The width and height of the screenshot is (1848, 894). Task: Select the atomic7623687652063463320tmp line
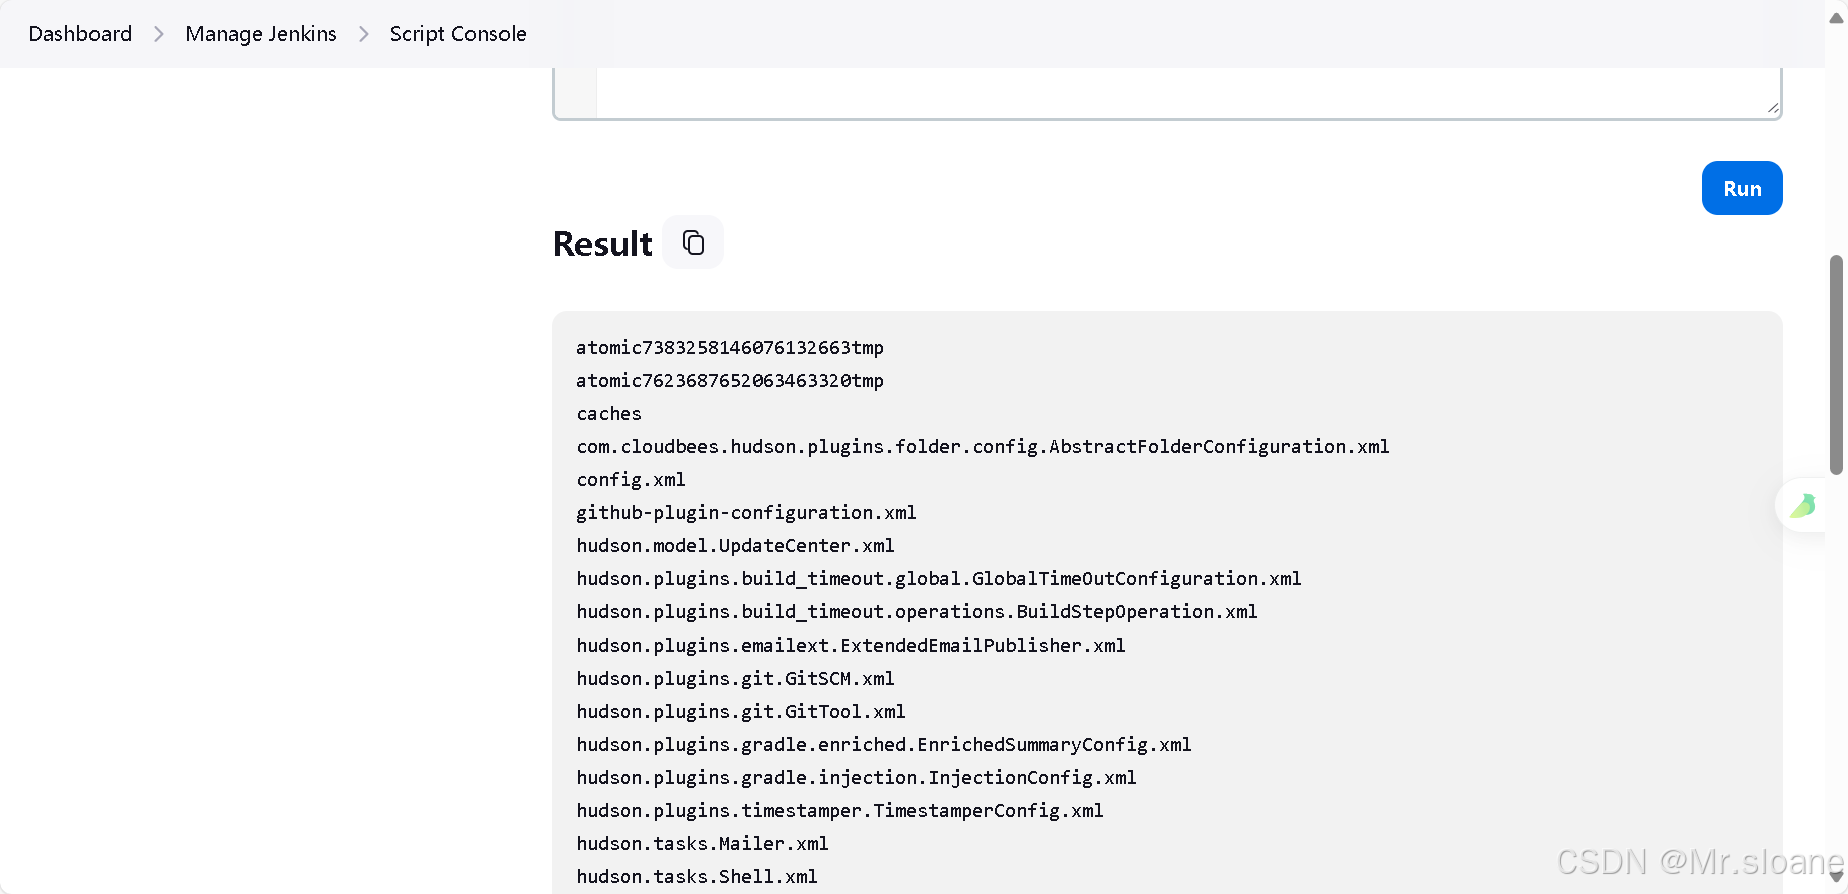click(730, 381)
